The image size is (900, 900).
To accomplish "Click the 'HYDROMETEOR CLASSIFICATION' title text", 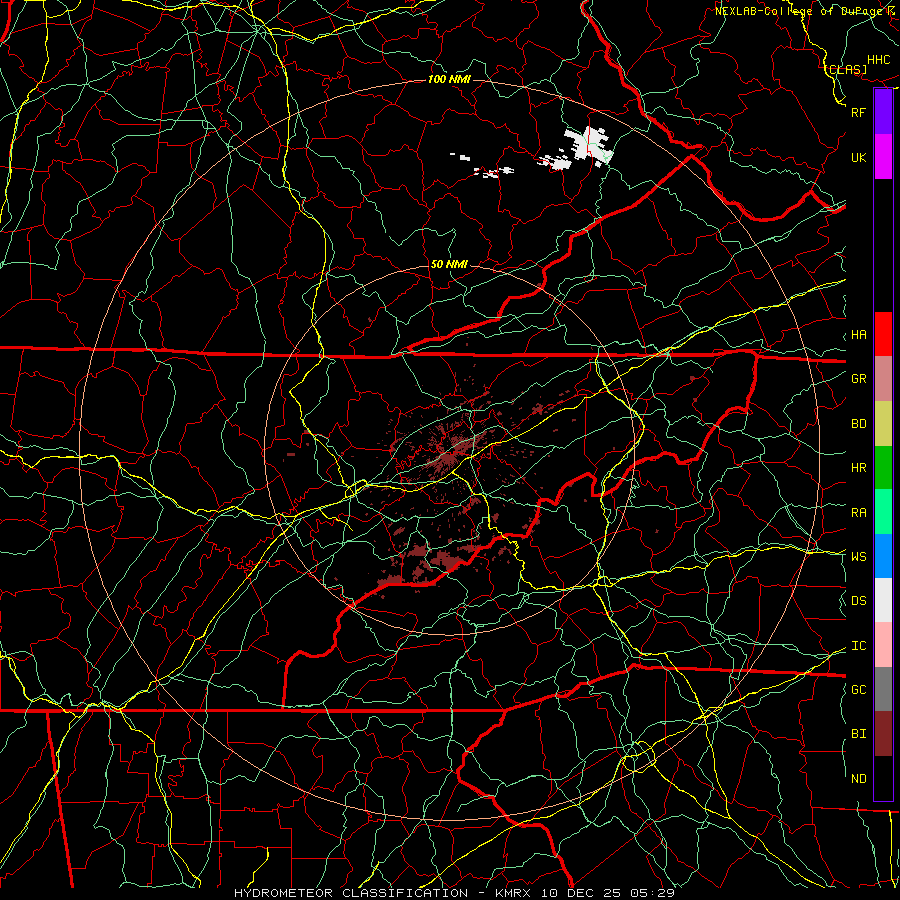I will tap(351, 893).
